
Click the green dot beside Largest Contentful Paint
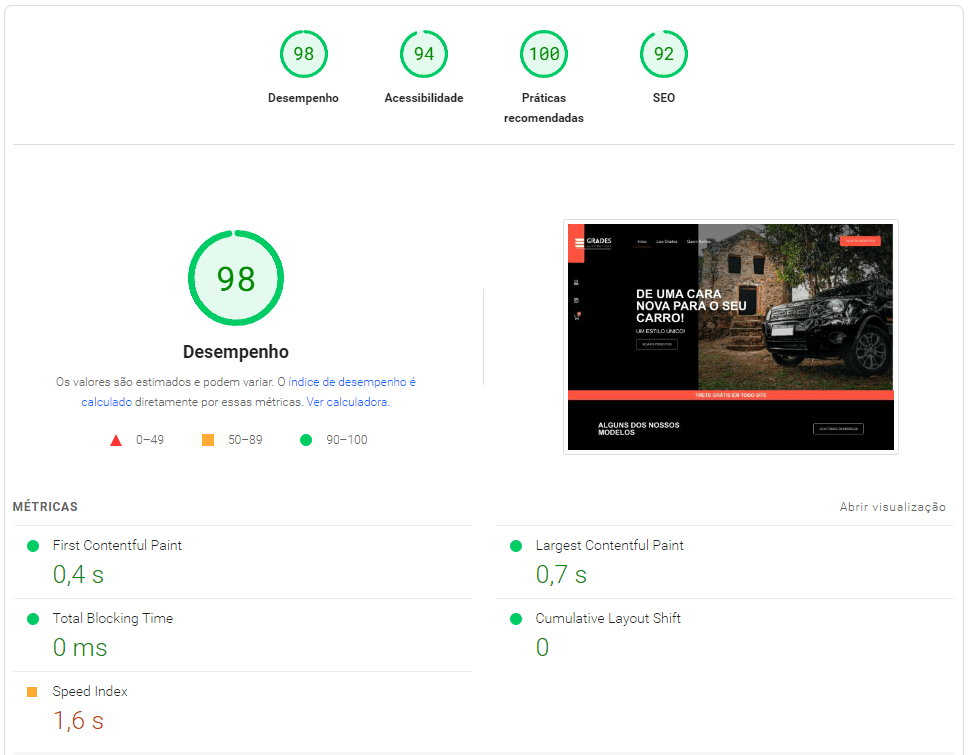(x=516, y=546)
